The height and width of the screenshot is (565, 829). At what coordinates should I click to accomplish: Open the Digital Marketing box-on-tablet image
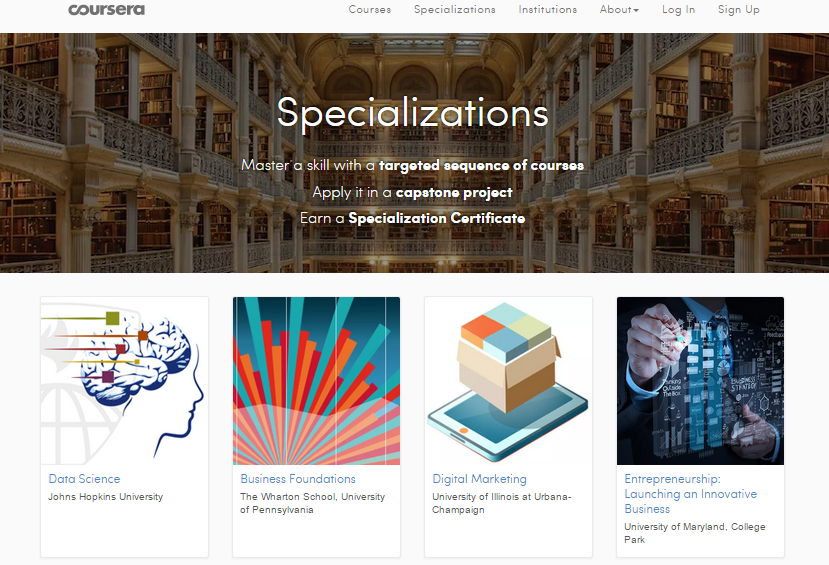click(508, 381)
